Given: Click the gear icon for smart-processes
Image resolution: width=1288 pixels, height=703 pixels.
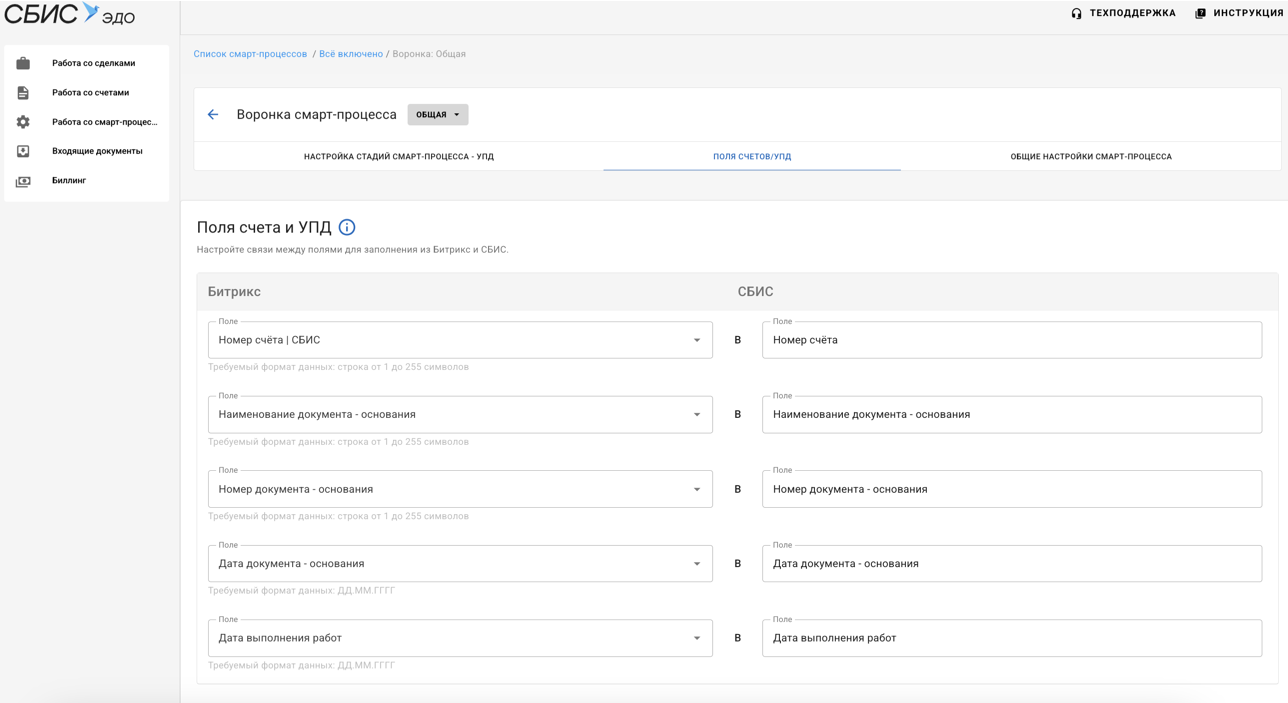Looking at the screenshot, I should (23, 122).
